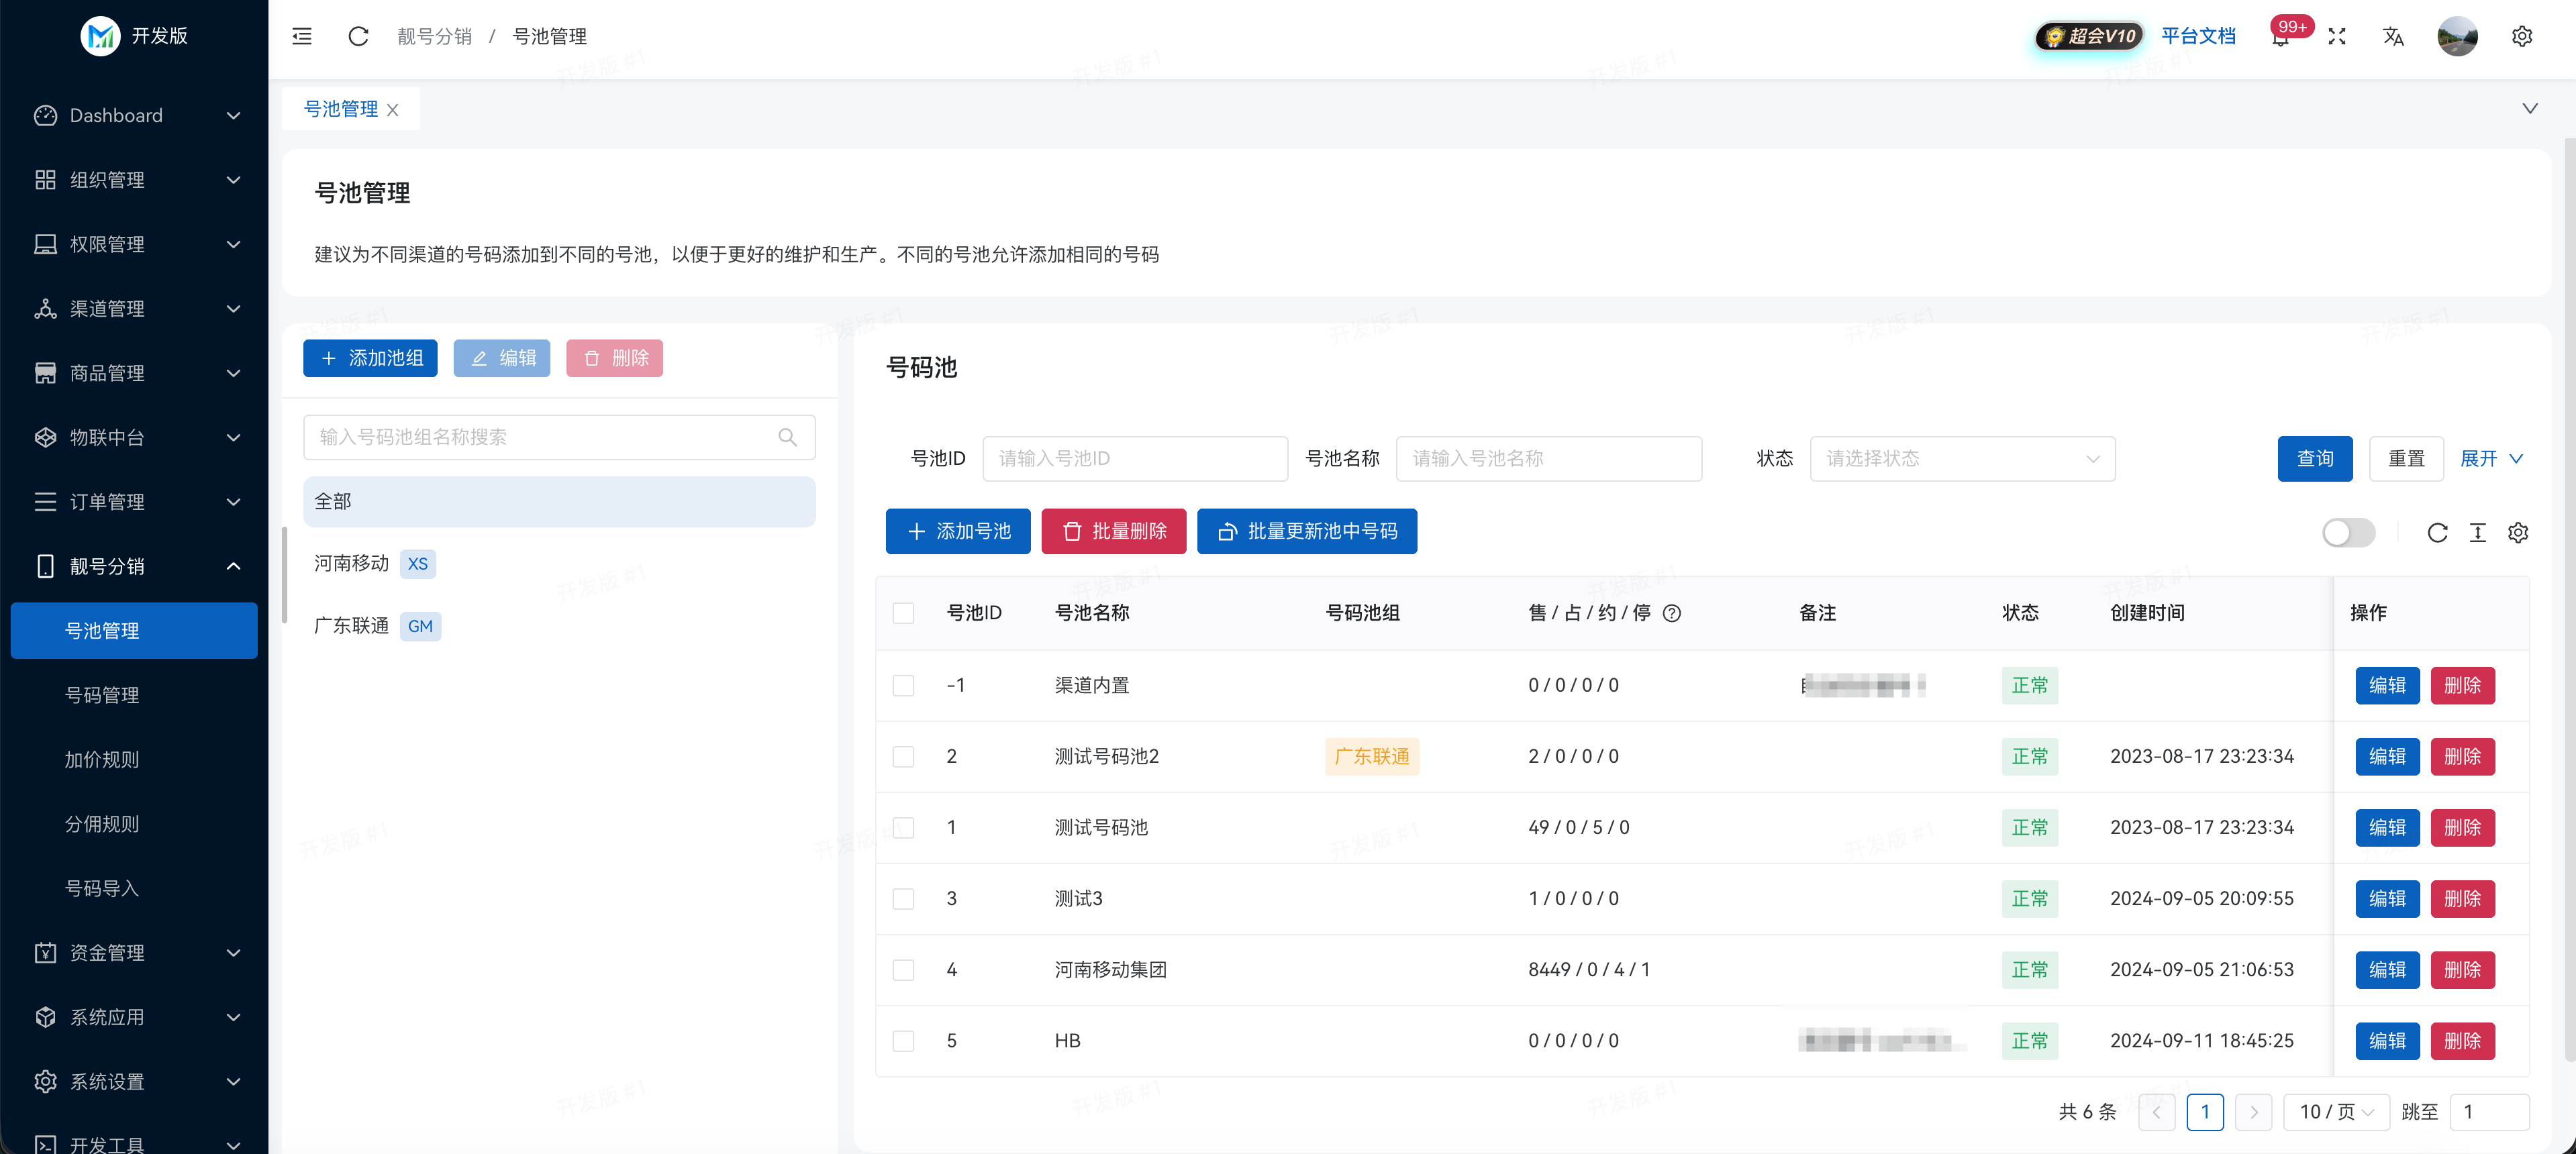Close the 号池管理 tab
This screenshot has height=1154, width=2576.
coord(392,110)
